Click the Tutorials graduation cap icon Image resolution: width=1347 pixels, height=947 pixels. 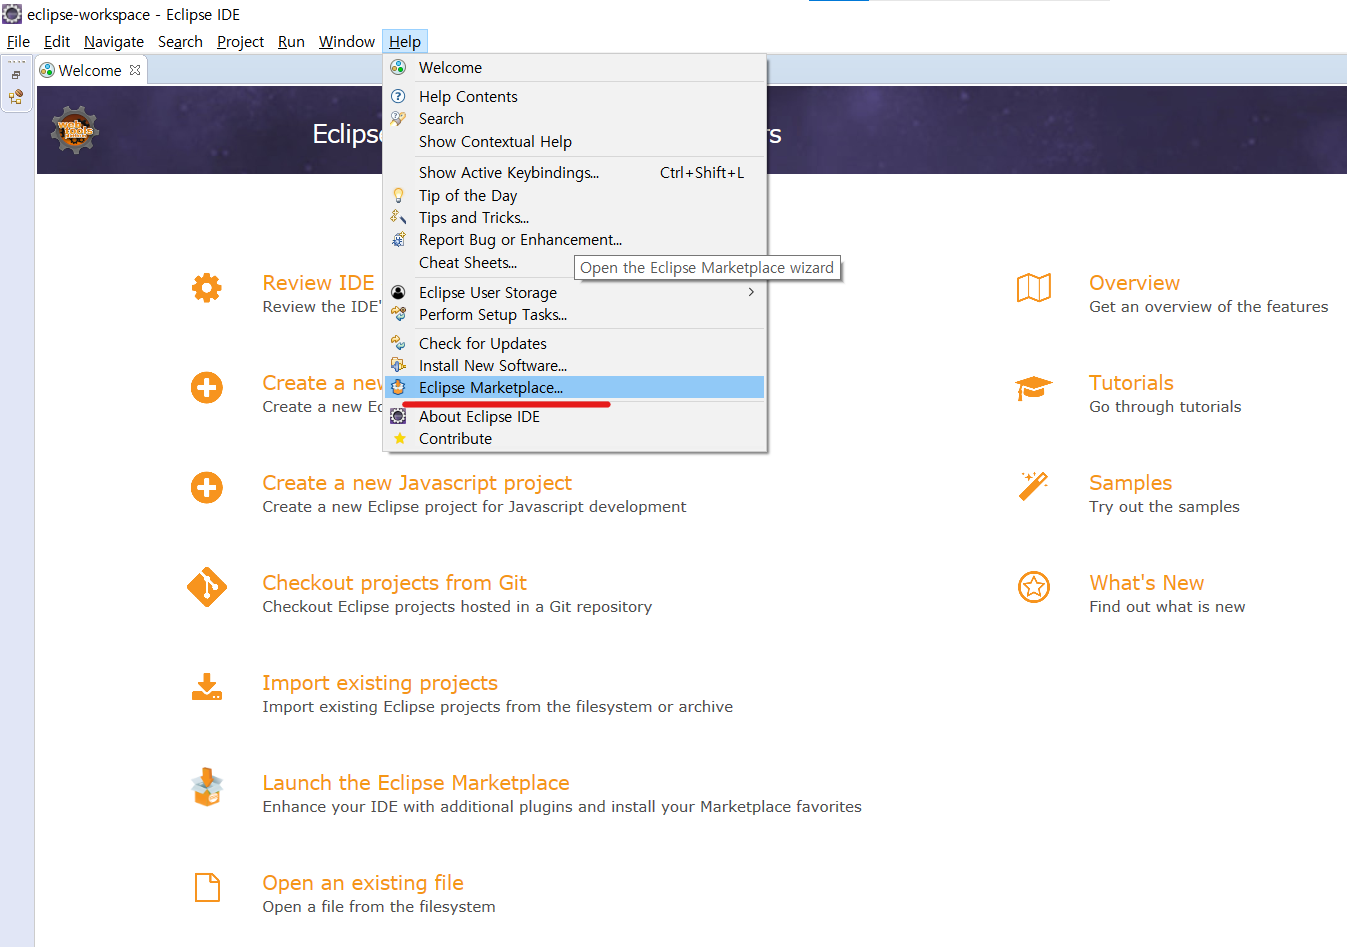click(1034, 388)
